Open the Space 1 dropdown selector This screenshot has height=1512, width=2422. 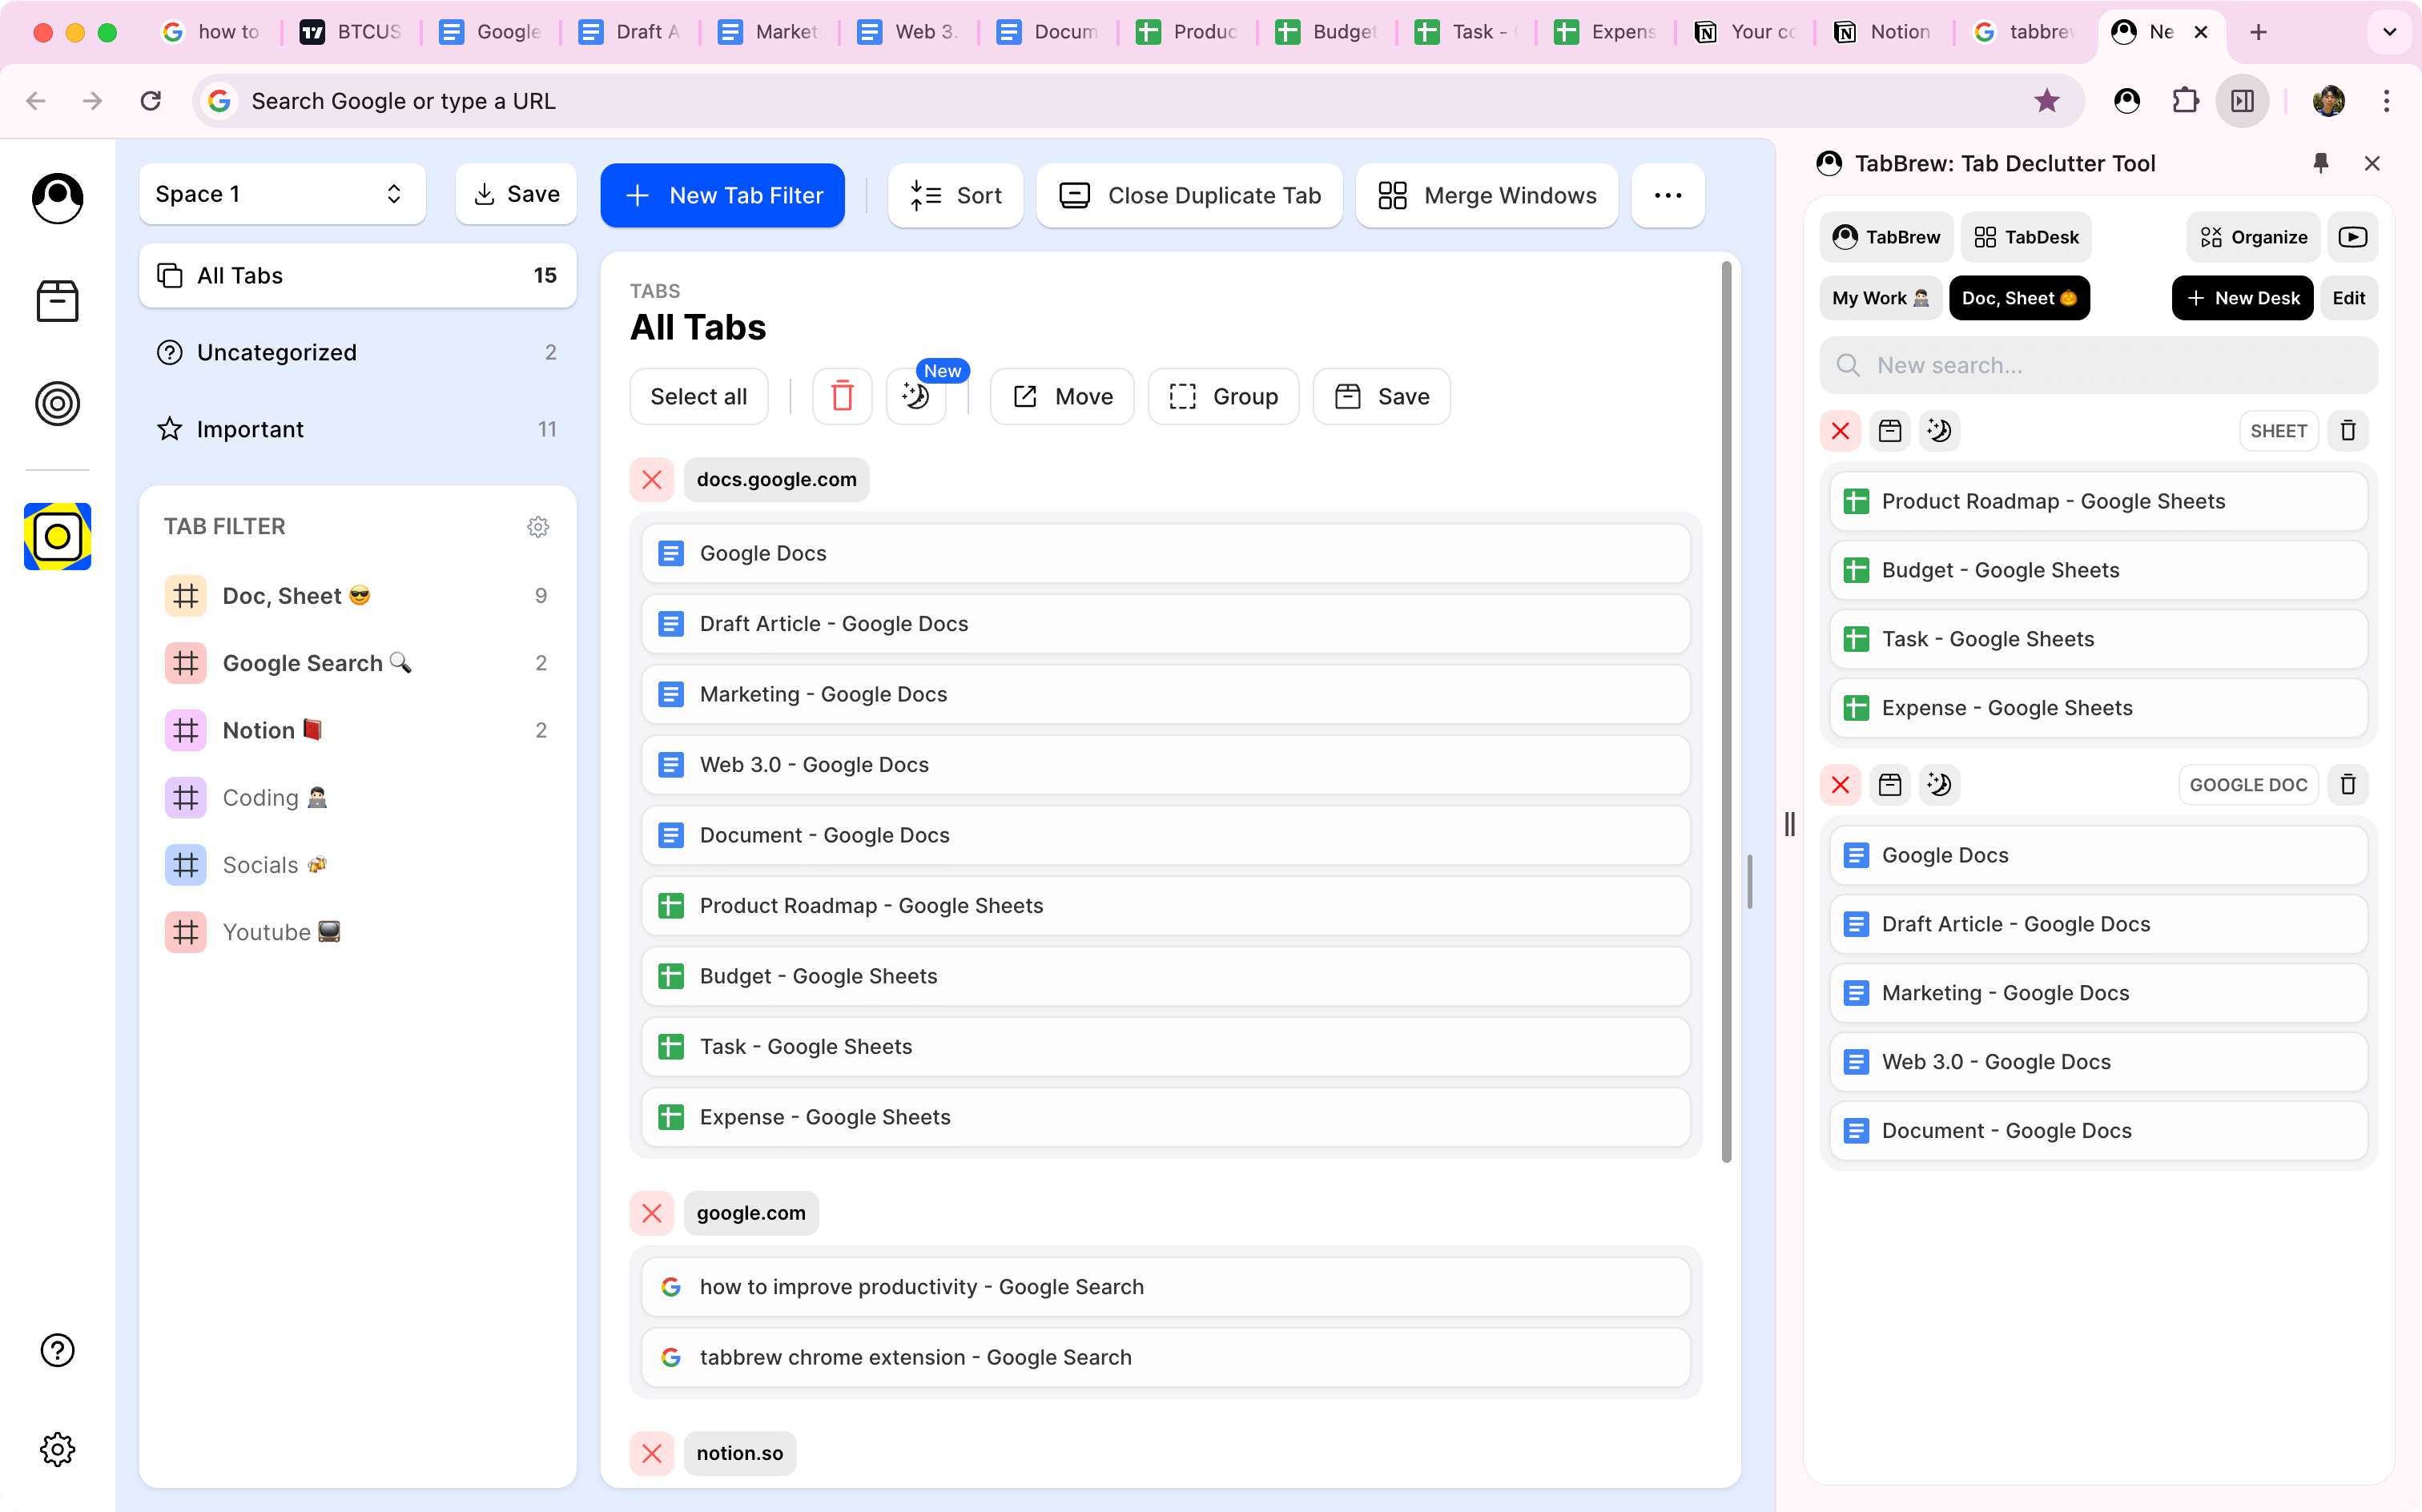coord(281,194)
